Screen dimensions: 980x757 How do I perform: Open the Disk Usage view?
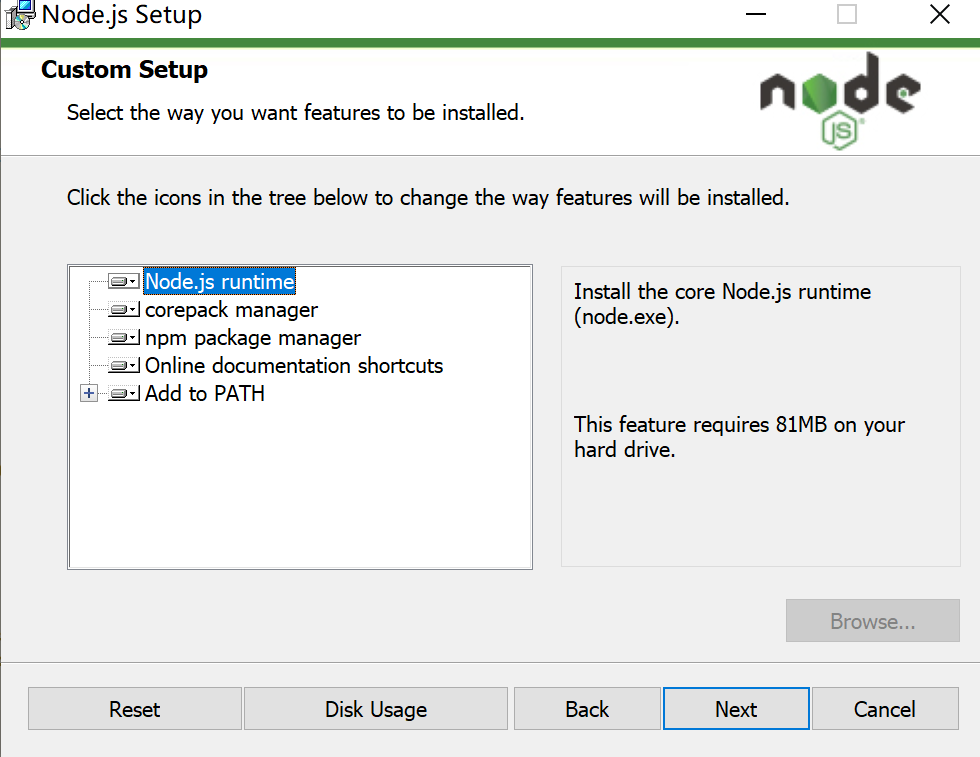375,709
